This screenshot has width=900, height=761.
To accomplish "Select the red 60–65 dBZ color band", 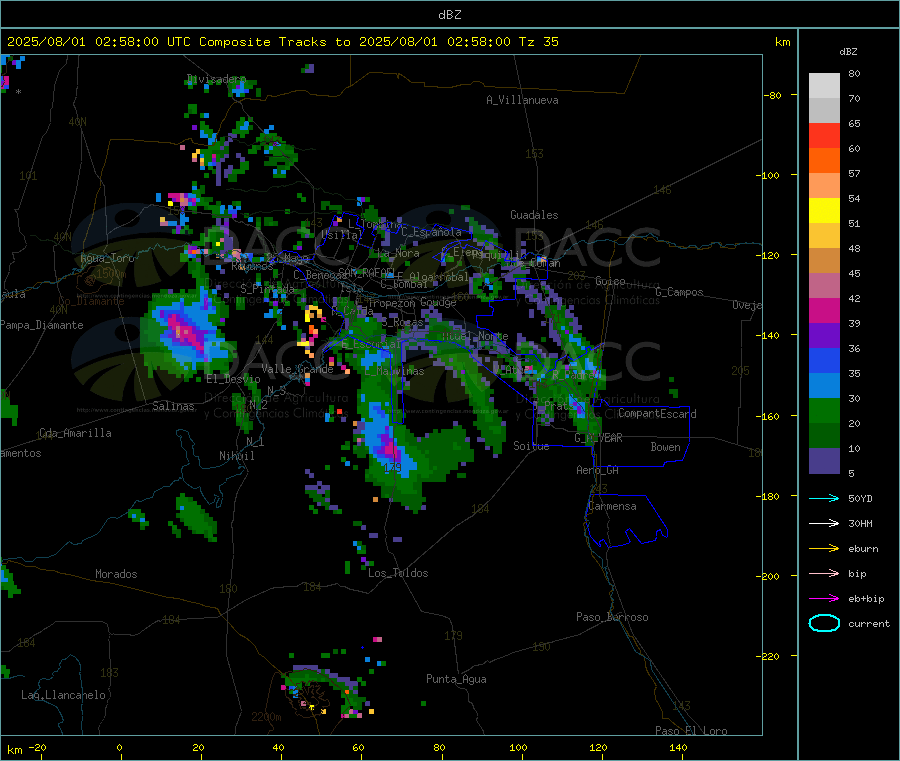I will pyautogui.click(x=824, y=135).
